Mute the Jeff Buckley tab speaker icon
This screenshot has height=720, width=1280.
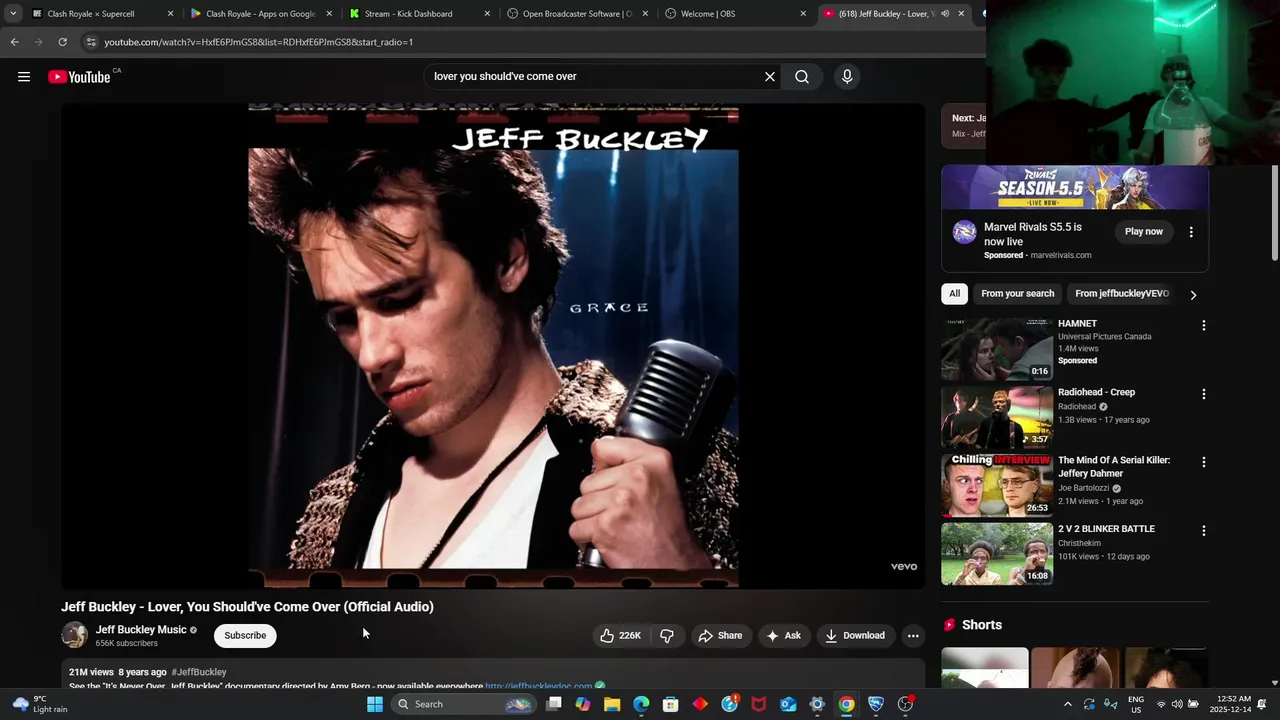945,14
